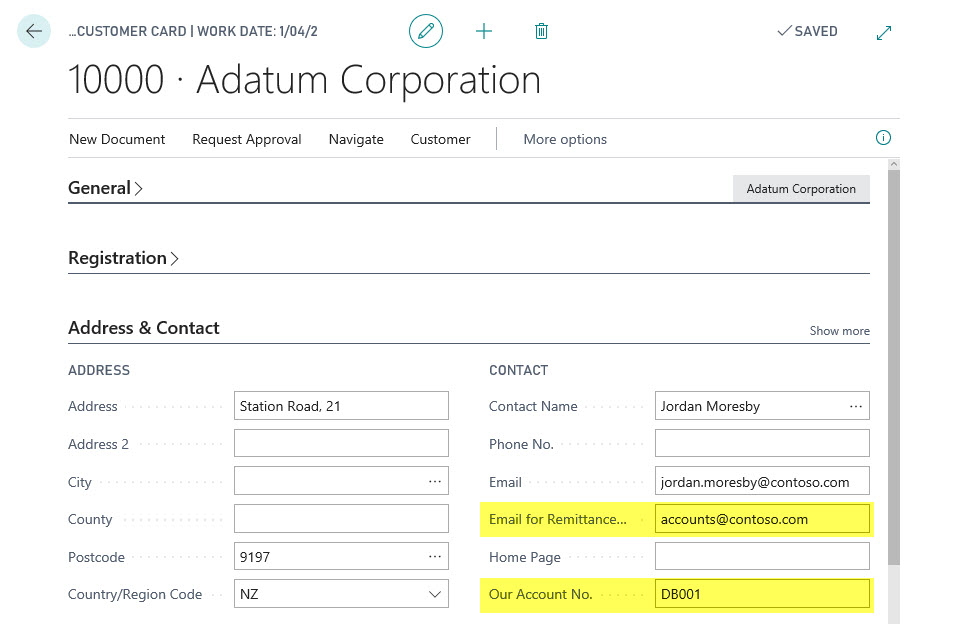This screenshot has height=624, width=967.
Task: Click the pencil edit icon
Action: pos(426,31)
